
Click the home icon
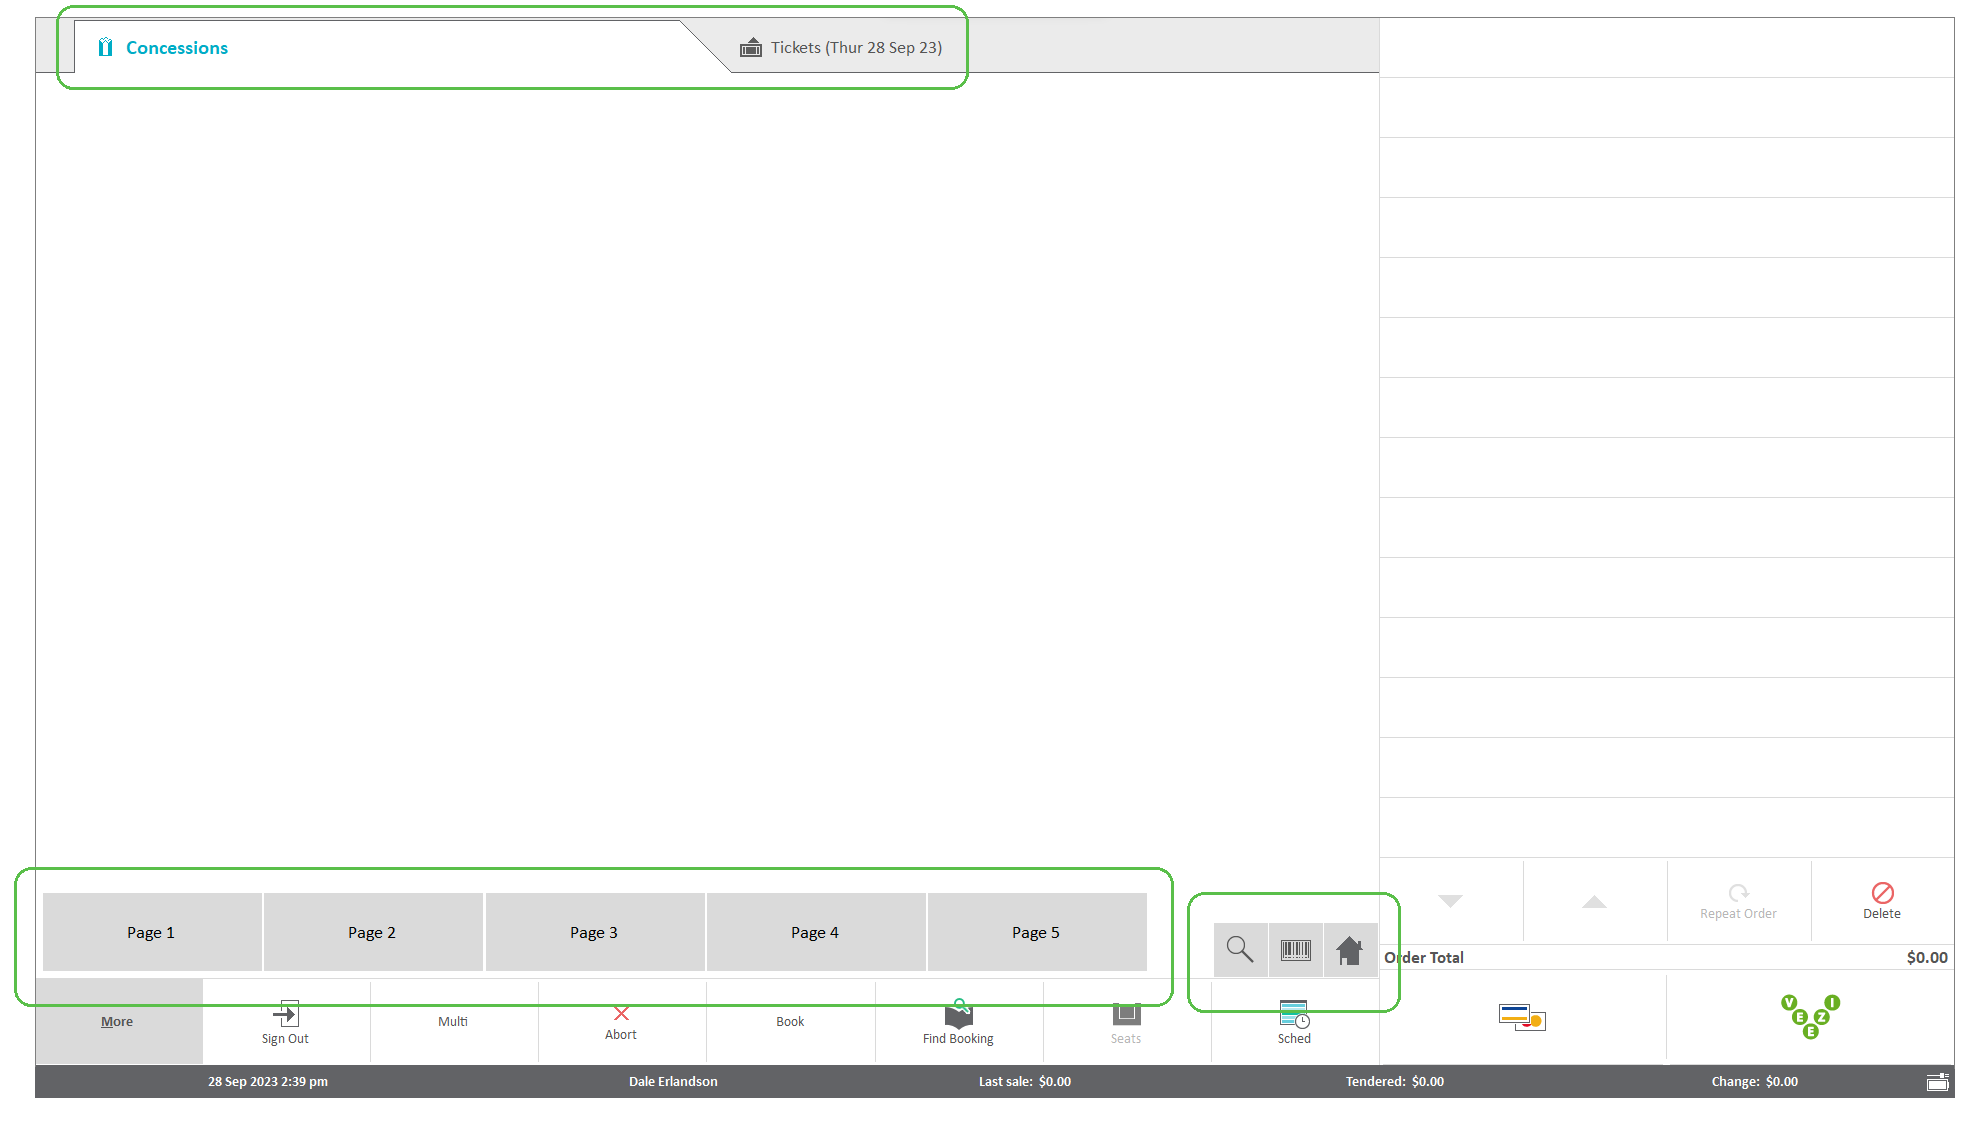pyautogui.click(x=1350, y=949)
